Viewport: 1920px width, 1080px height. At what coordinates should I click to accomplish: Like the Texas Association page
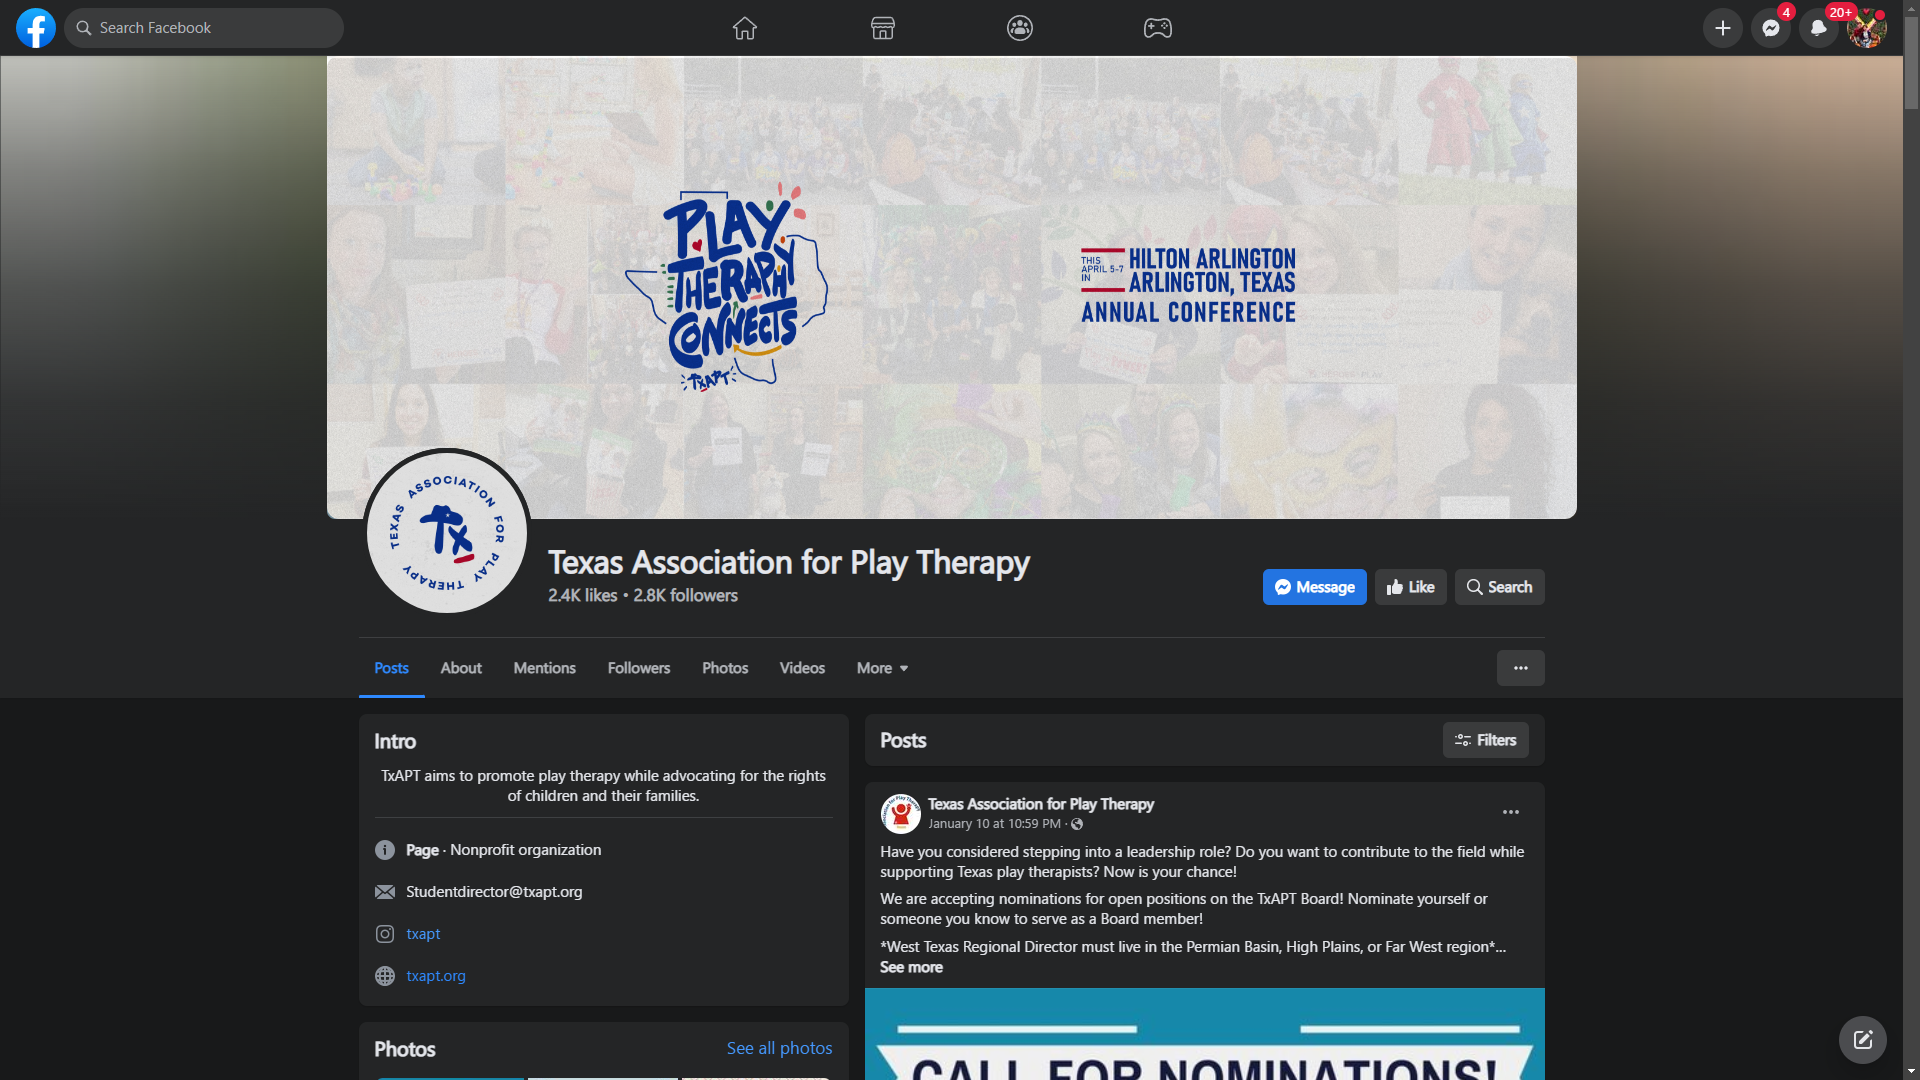[1410, 587]
